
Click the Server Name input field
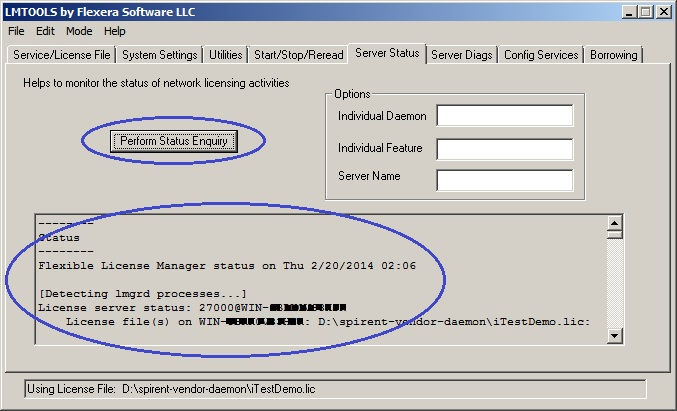504,180
